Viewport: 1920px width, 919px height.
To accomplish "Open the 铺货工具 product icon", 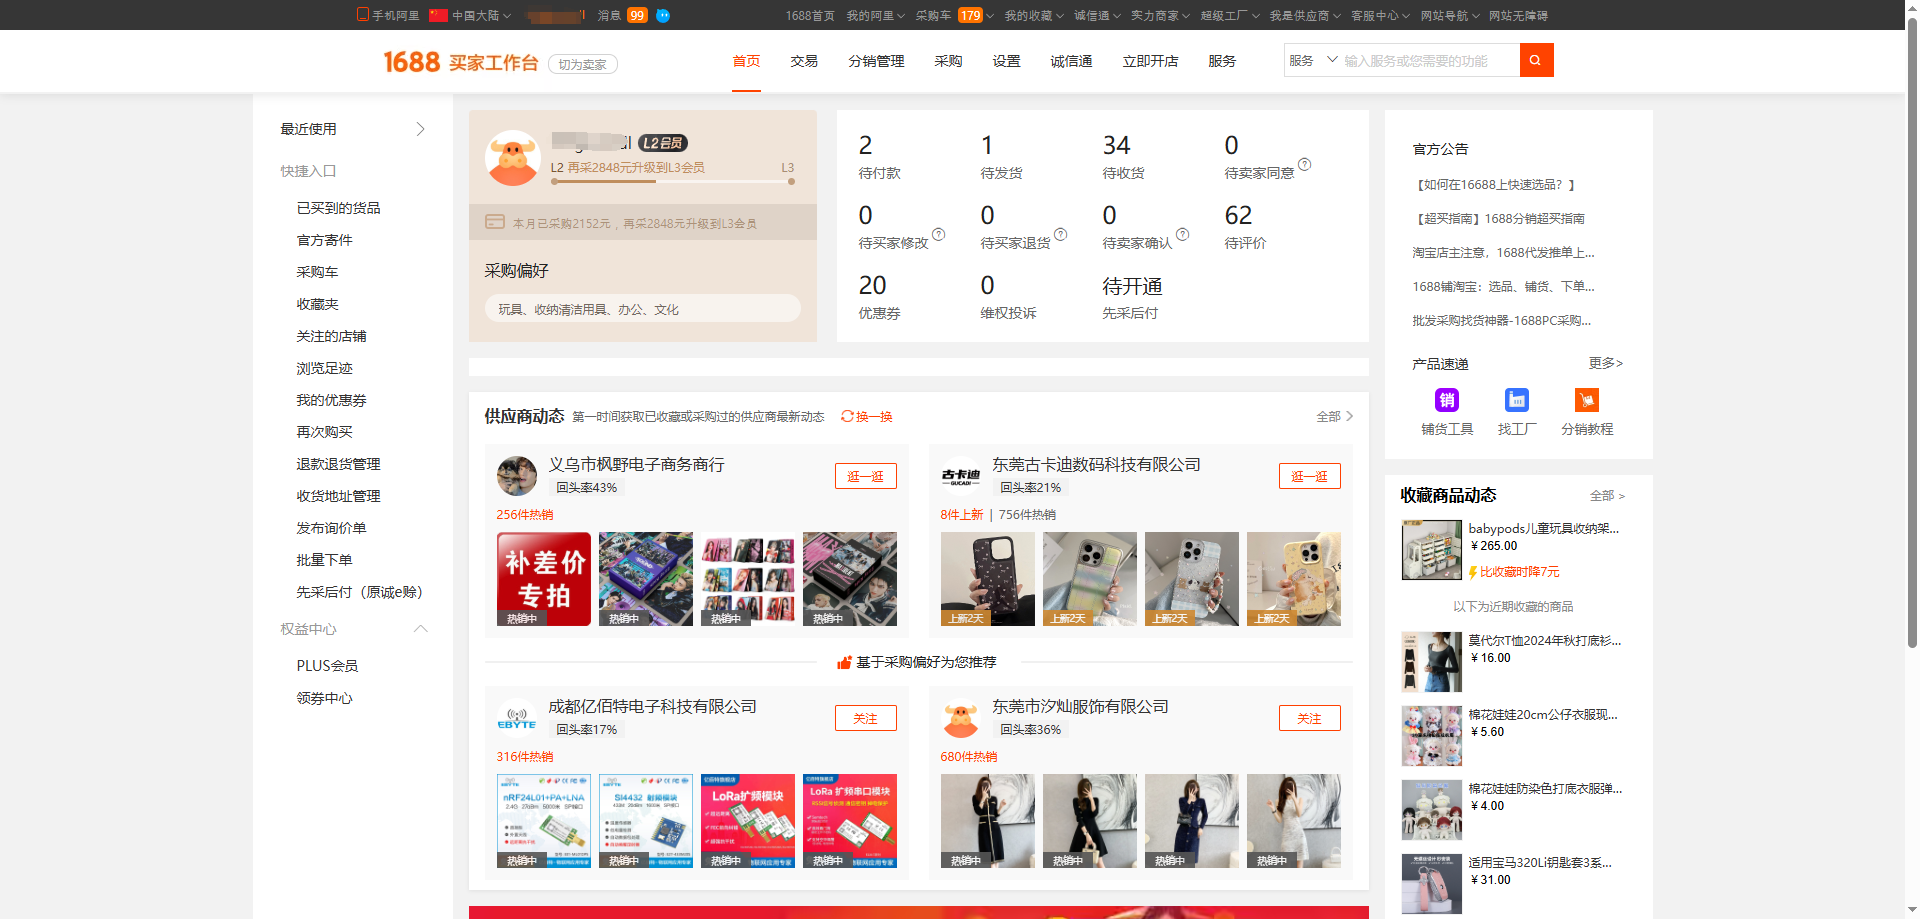I will click(1447, 400).
